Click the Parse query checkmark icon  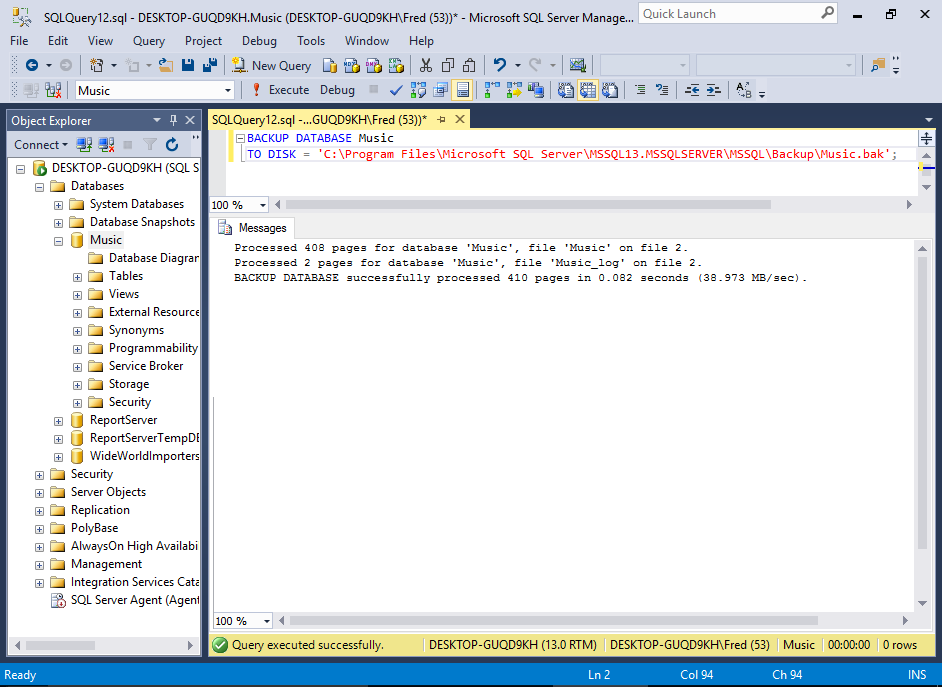[396, 90]
